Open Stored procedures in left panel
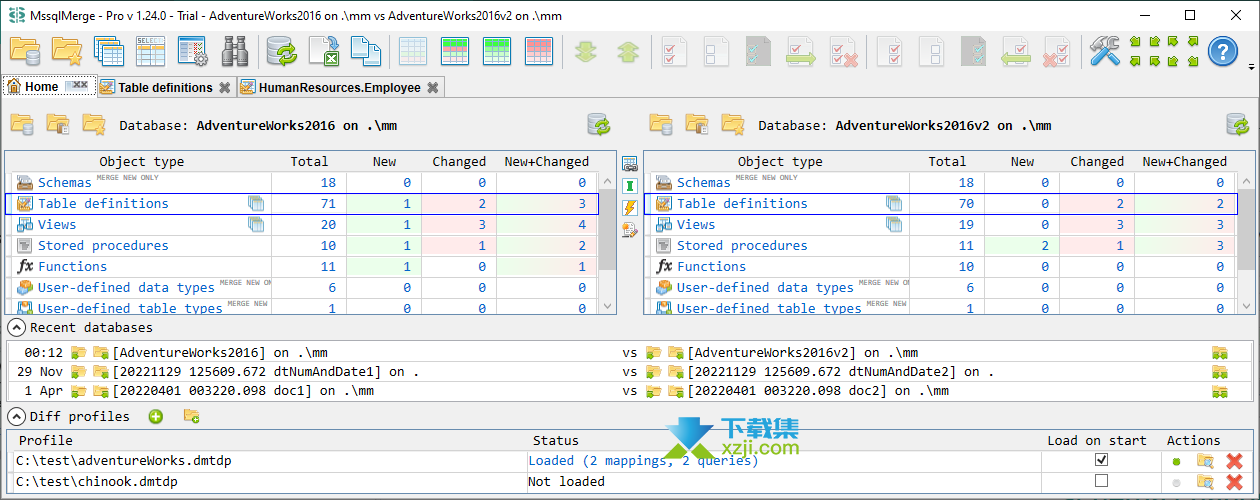This screenshot has width=1260, height=500. [103, 245]
